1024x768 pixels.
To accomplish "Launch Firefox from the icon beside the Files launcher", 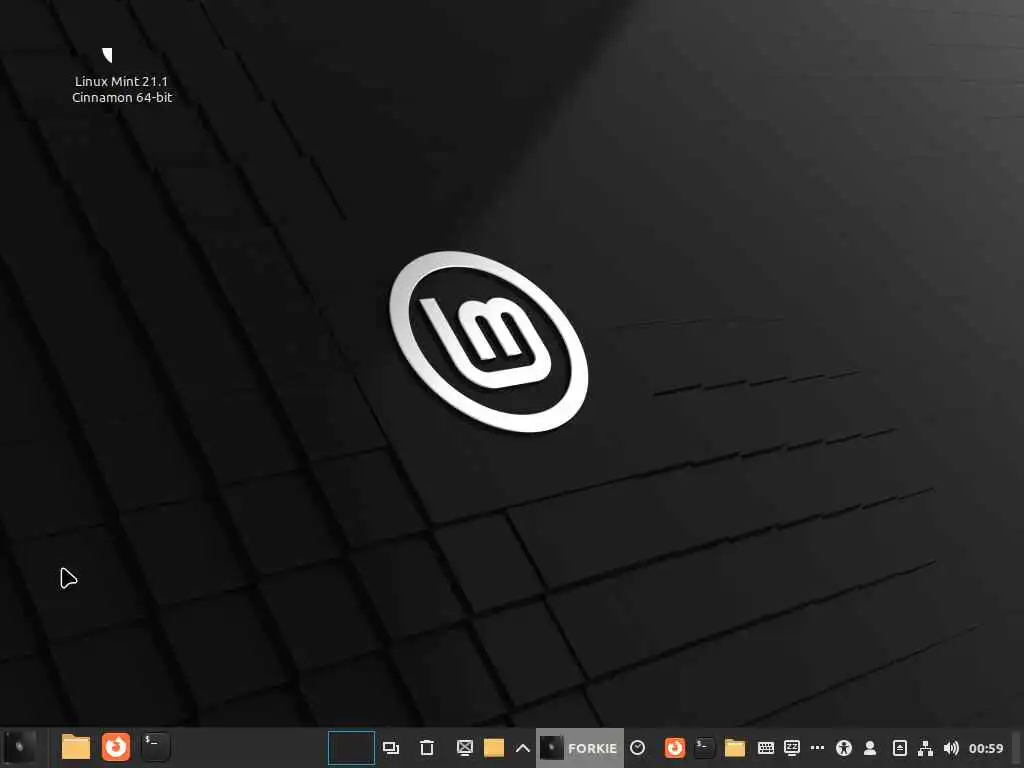I will 116,747.
